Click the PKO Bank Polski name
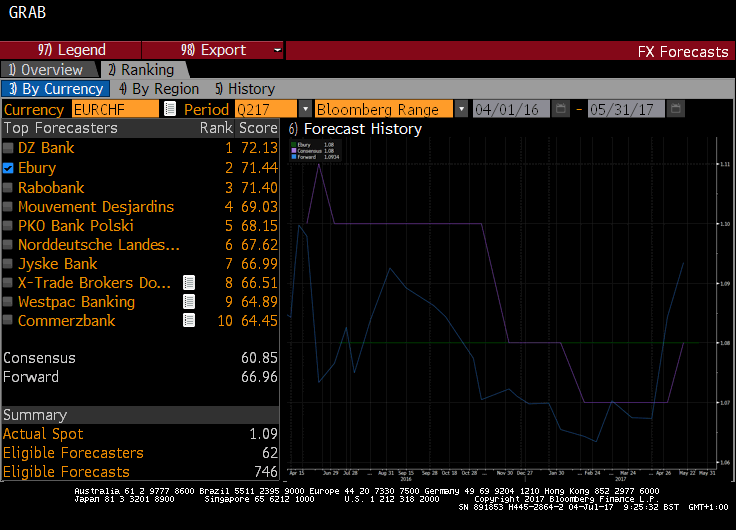Viewport: 736px width, 530px height. [76, 225]
